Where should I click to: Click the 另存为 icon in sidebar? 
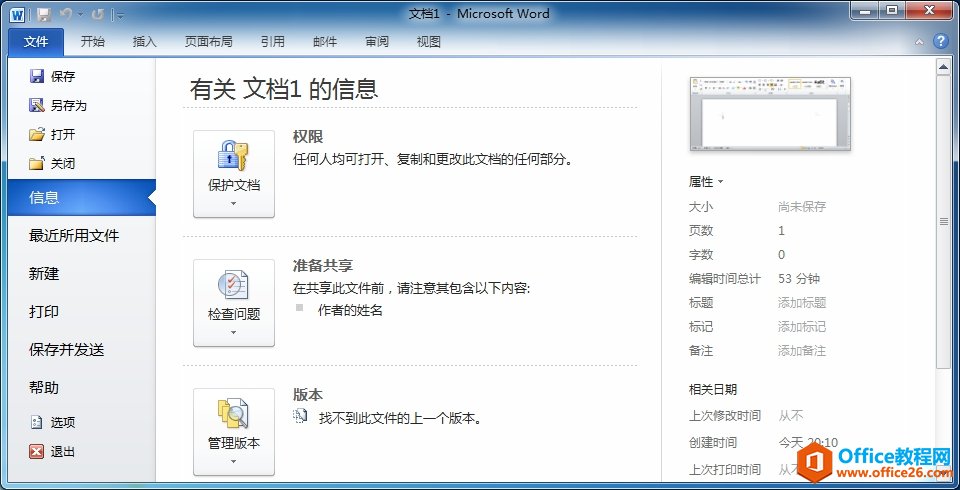pyautogui.click(x=37, y=105)
